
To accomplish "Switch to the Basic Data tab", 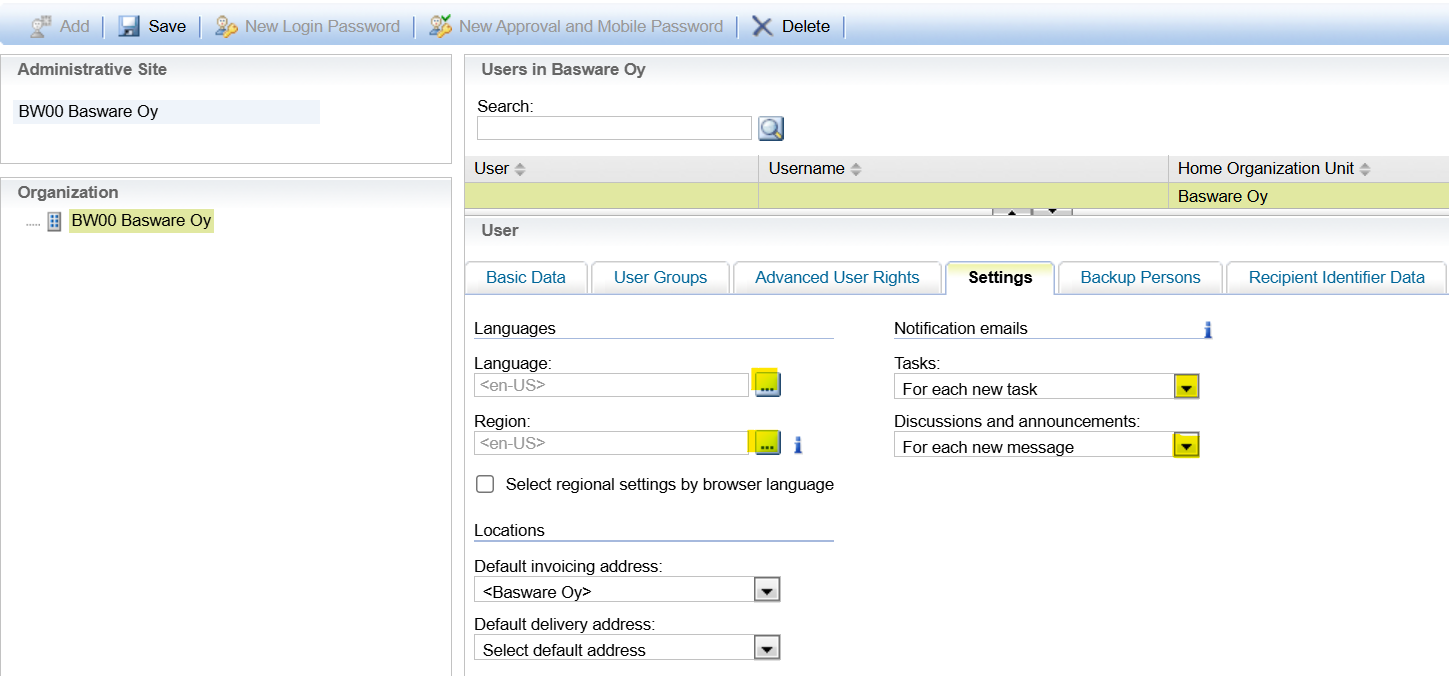I will pos(526,277).
